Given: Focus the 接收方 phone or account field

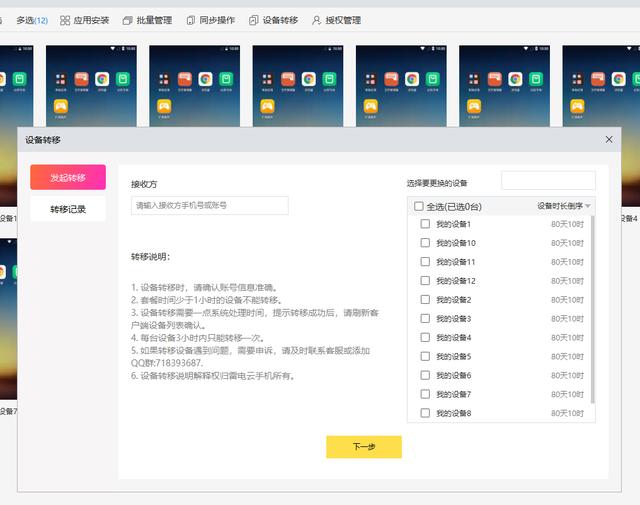Looking at the screenshot, I should [x=210, y=205].
